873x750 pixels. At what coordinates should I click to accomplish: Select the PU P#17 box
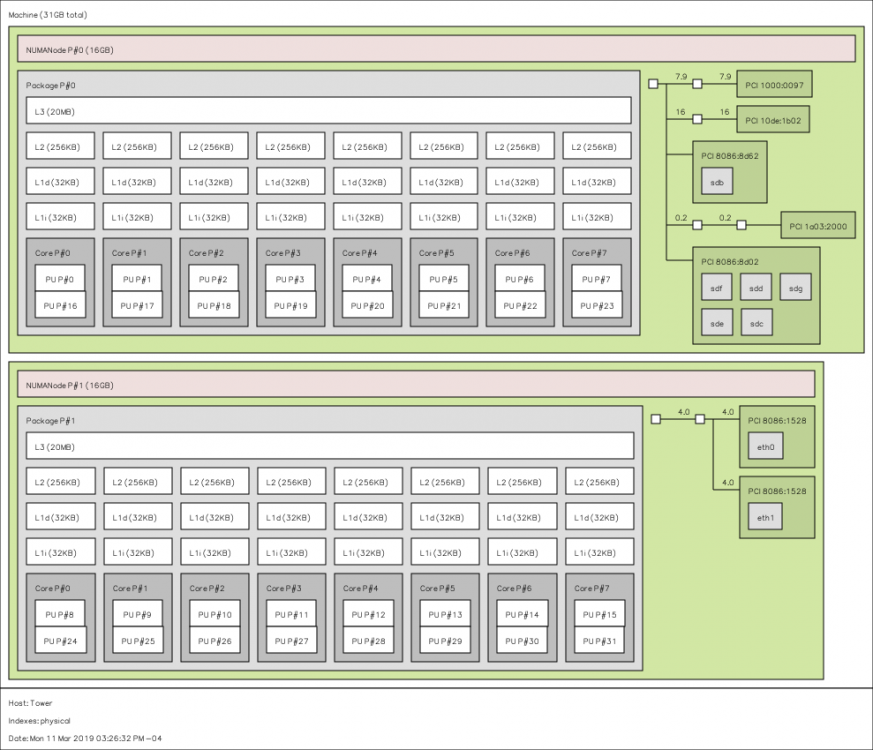[138, 305]
